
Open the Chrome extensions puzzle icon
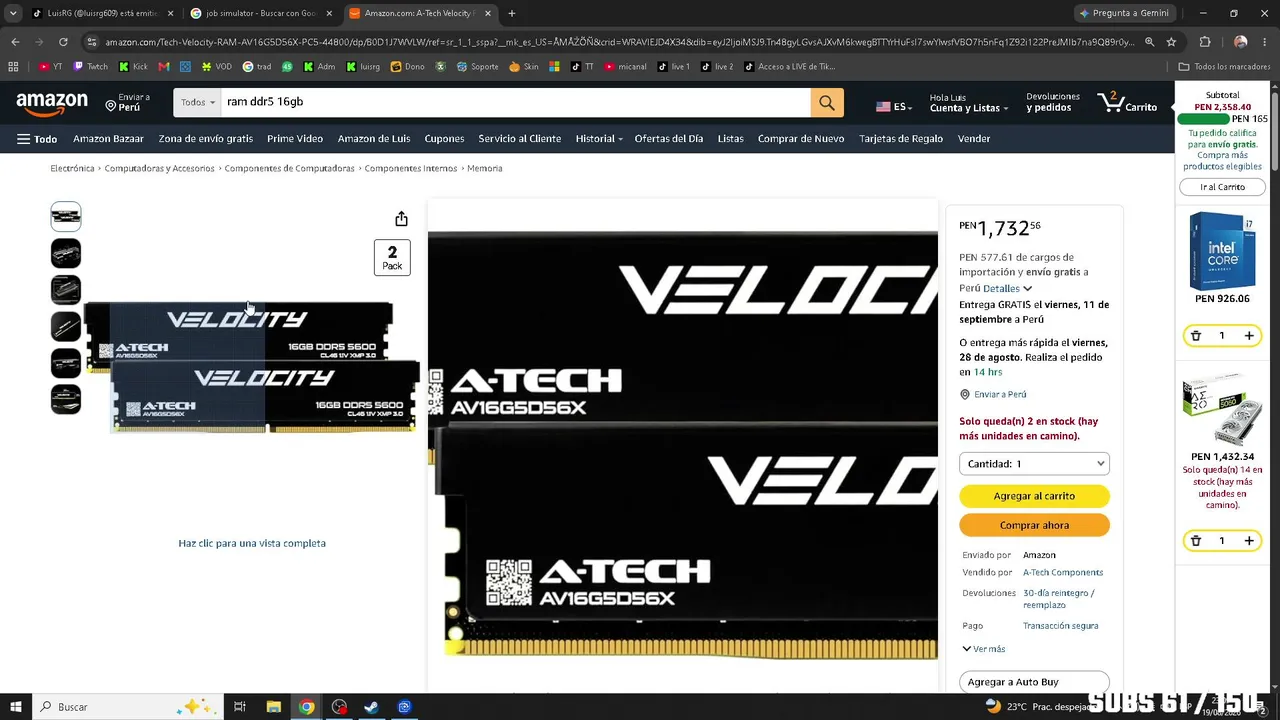[x=1205, y=42]
